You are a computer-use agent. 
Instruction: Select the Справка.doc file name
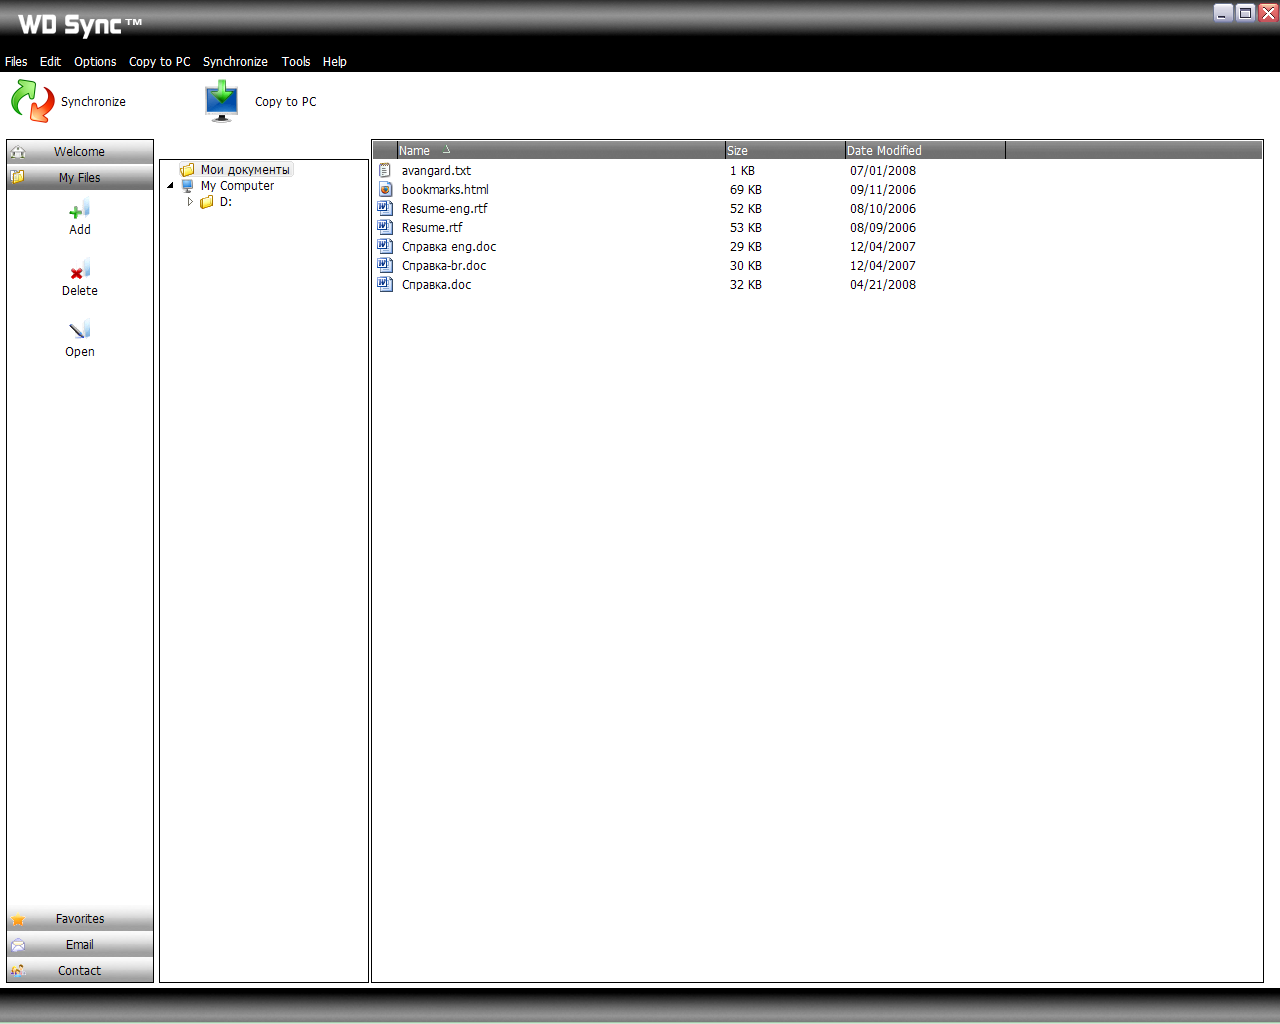(436, 285)
